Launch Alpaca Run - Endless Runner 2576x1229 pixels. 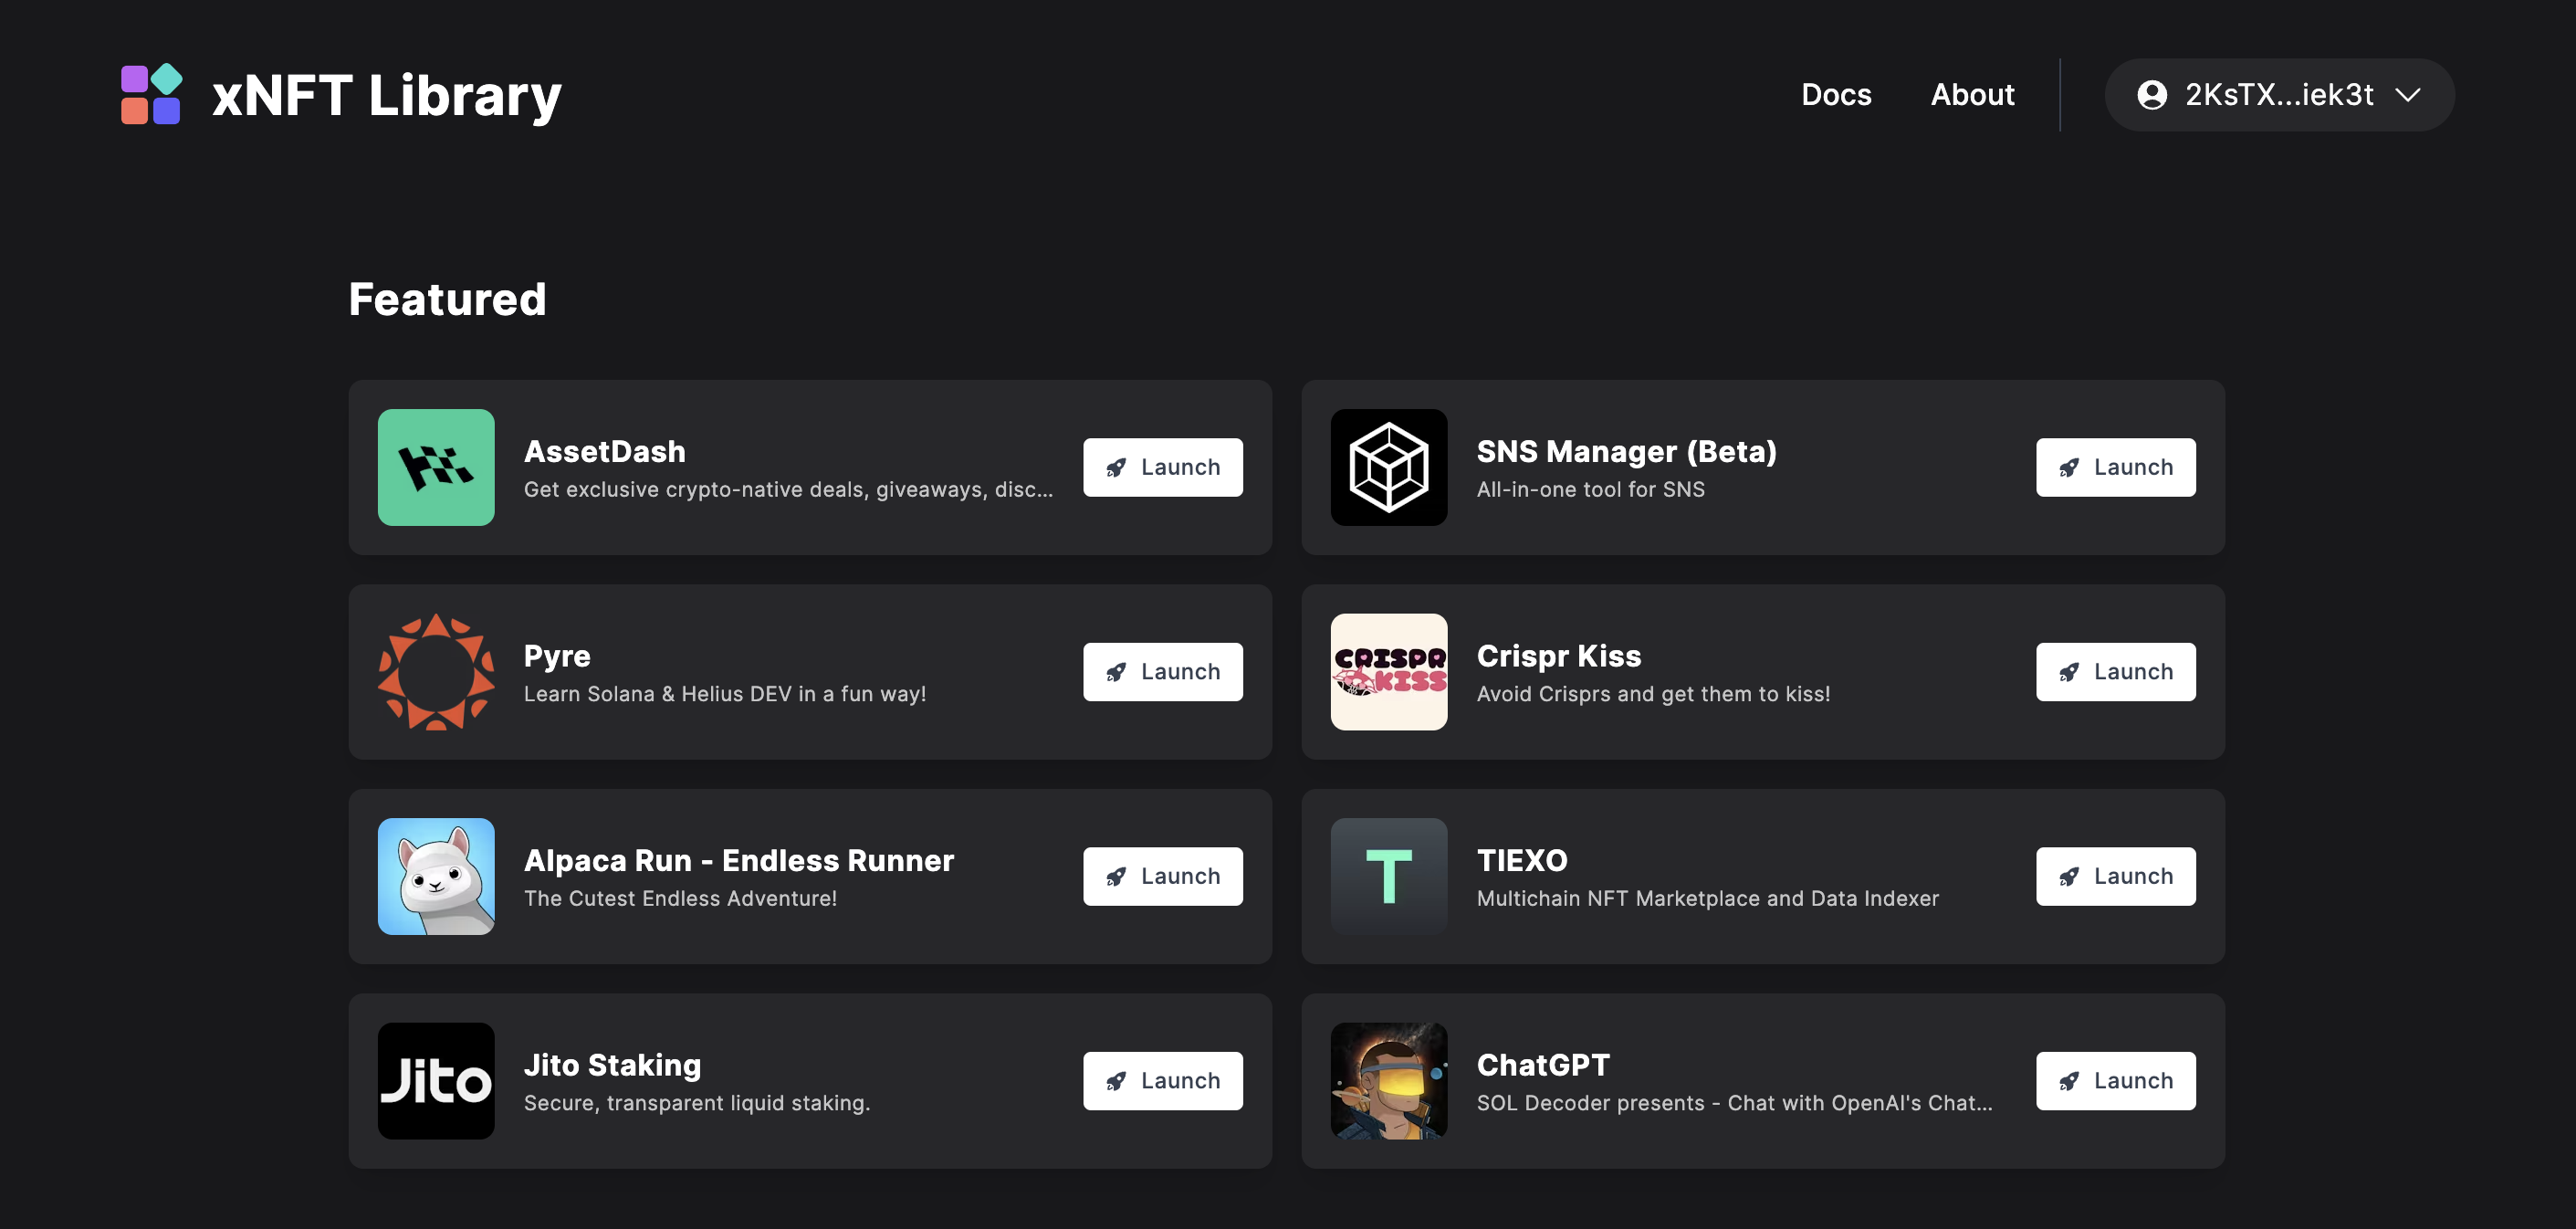(1162, 876)
